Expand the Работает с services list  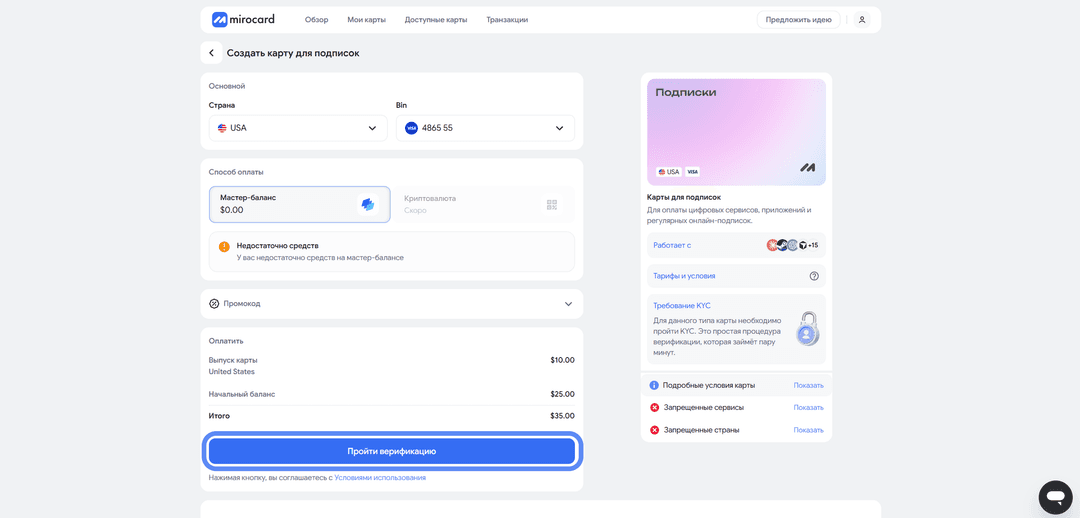(x=736, y=245)
